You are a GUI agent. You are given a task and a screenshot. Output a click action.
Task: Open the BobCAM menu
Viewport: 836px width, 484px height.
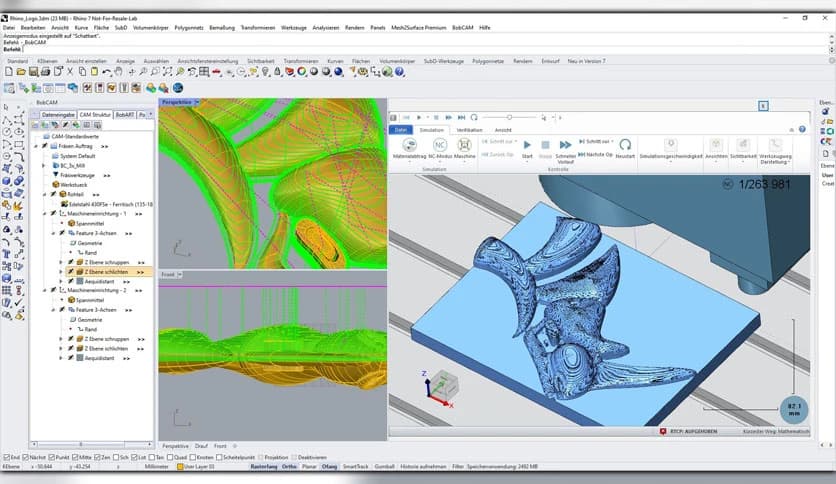pos(462,28)
